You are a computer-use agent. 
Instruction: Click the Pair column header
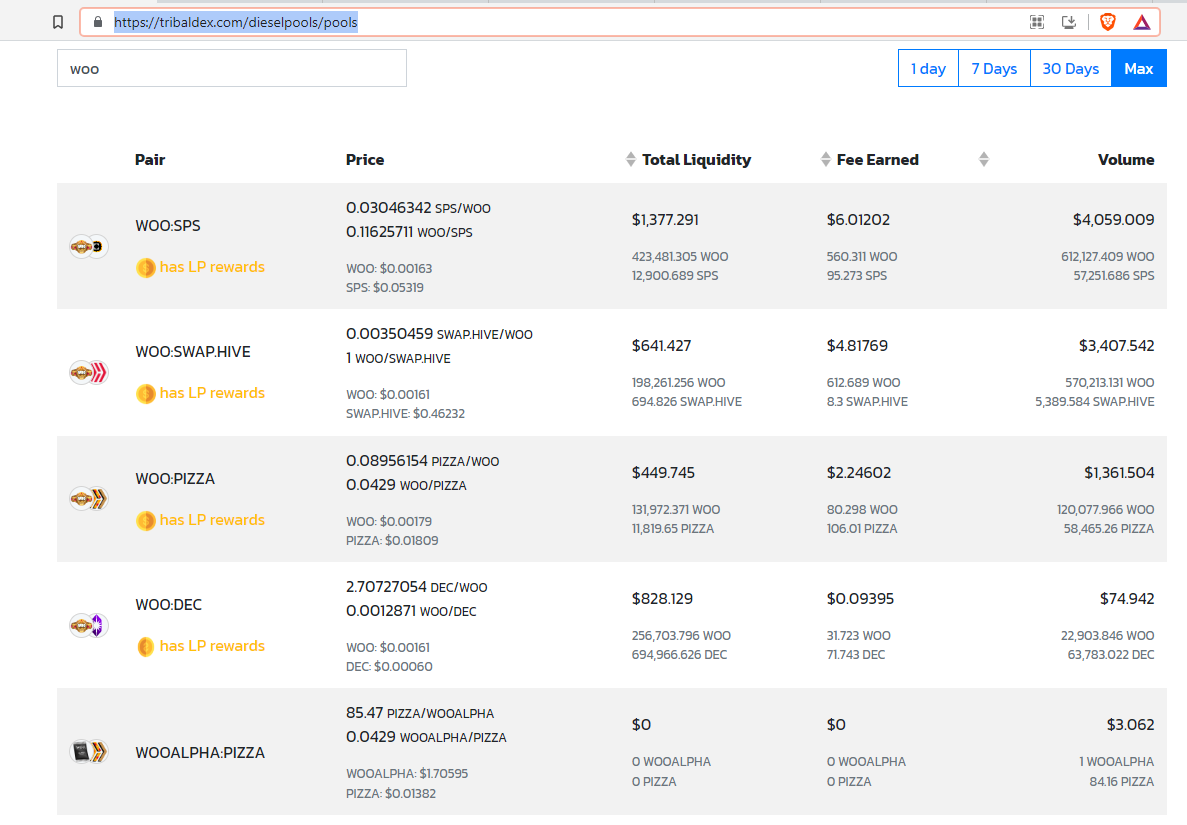point(150,160)
